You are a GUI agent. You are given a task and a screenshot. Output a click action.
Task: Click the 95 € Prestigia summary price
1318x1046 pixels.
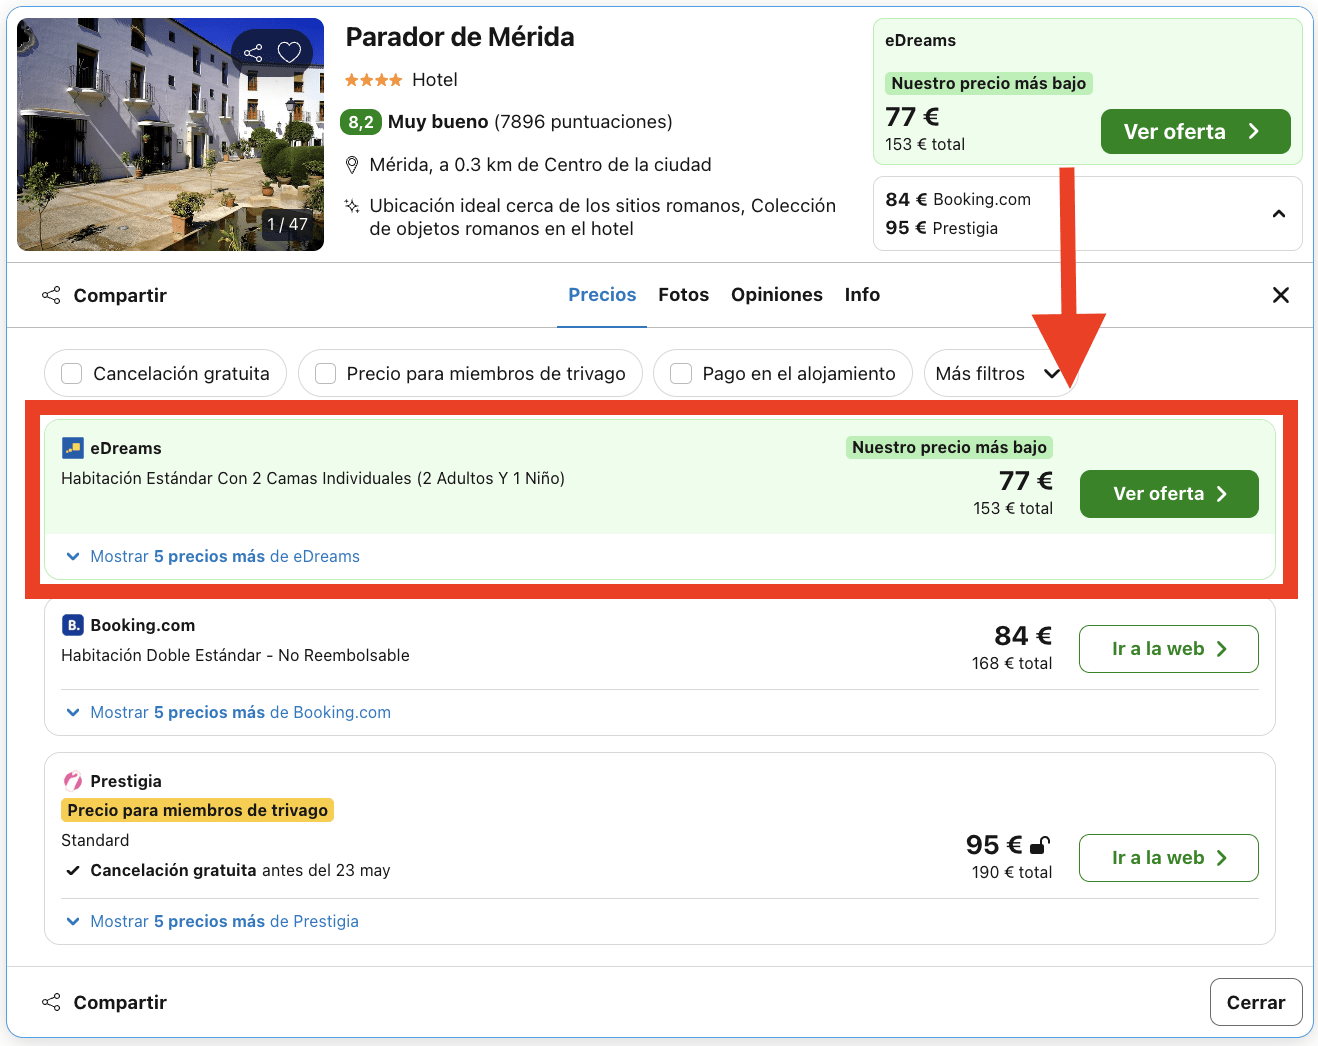click(x=942, y=228)
